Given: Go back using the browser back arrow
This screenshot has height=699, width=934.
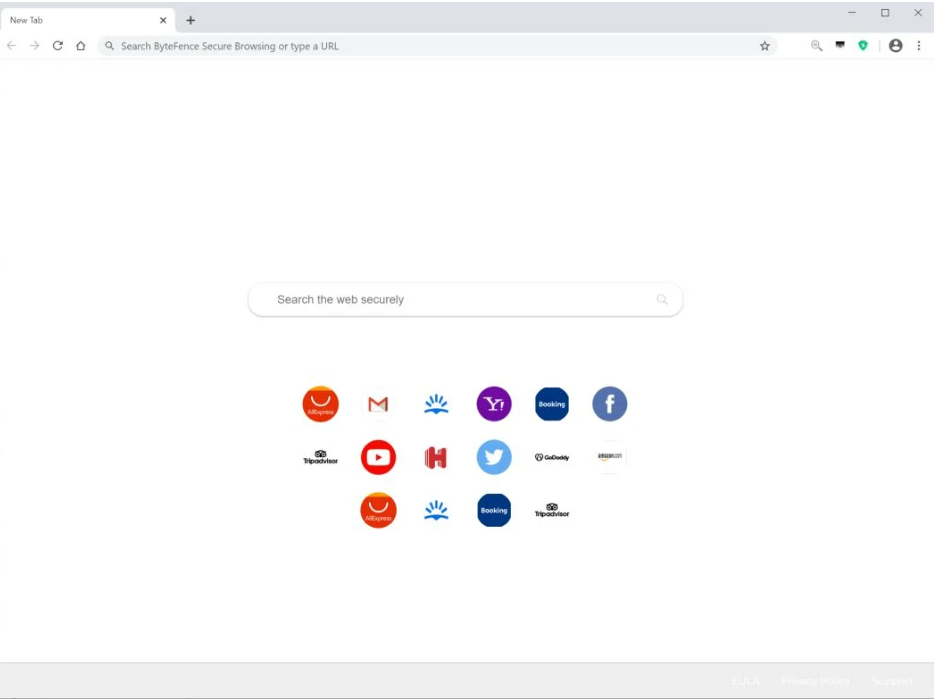Looking at the screenshot, I should pyautogui.click(x=11, y=46).
